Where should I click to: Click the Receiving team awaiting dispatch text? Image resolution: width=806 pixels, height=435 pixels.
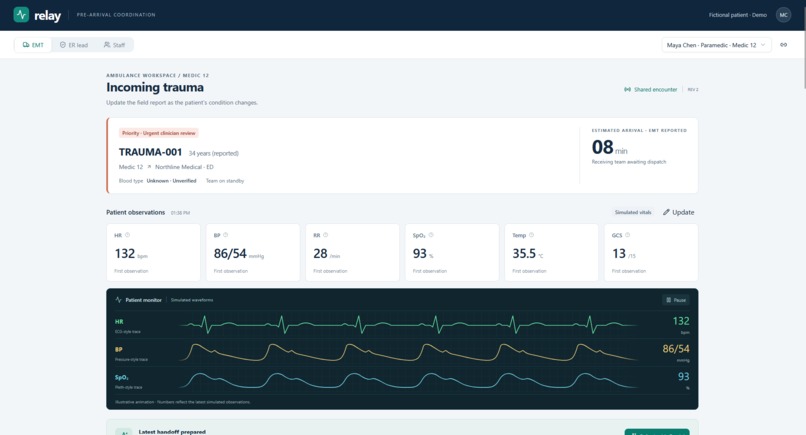tap(629, 162)
